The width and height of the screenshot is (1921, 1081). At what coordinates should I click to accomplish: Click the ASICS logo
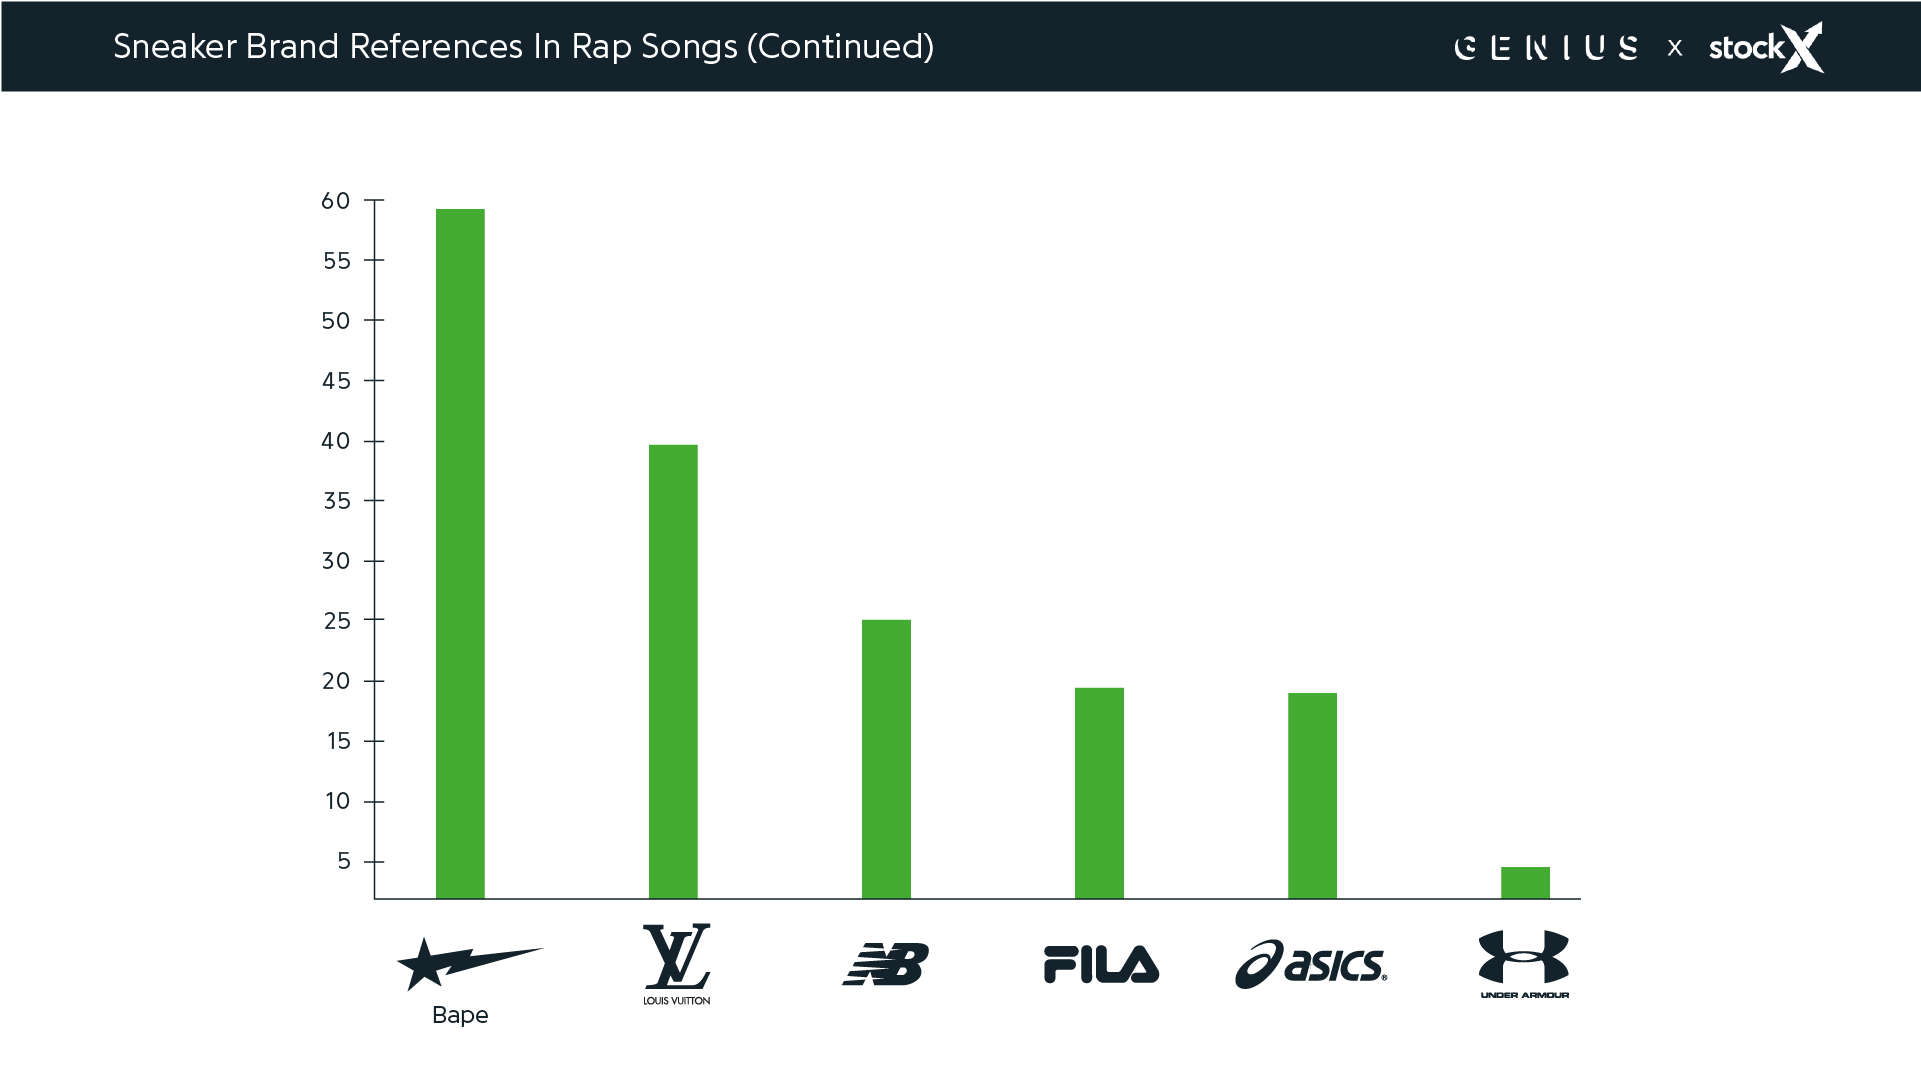(1311, 965)
